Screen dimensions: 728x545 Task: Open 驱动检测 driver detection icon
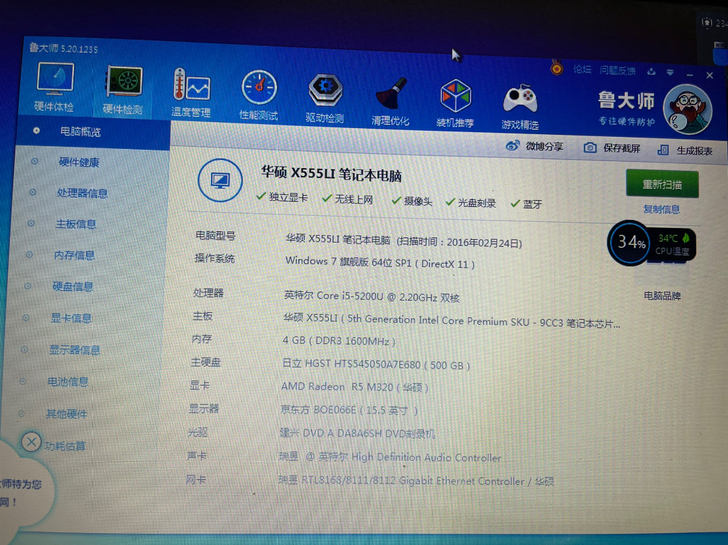click(325, 98)
